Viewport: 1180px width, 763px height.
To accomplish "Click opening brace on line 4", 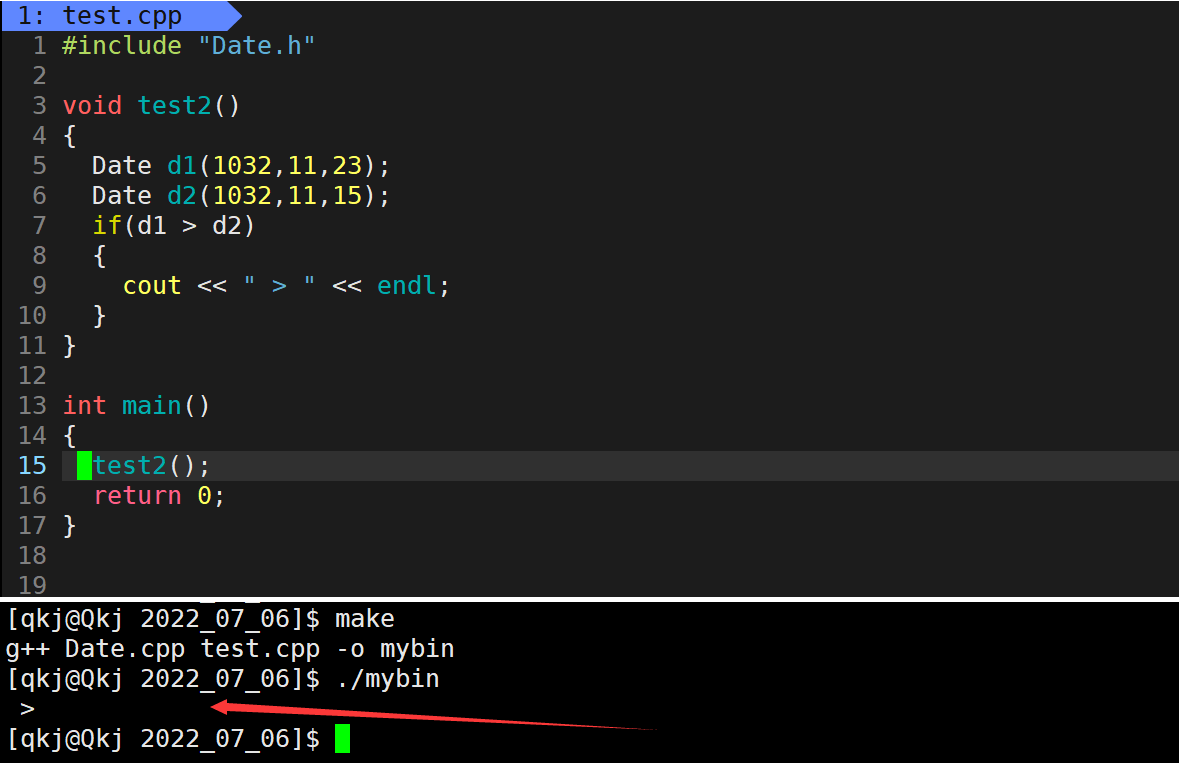I will (69, 136).
